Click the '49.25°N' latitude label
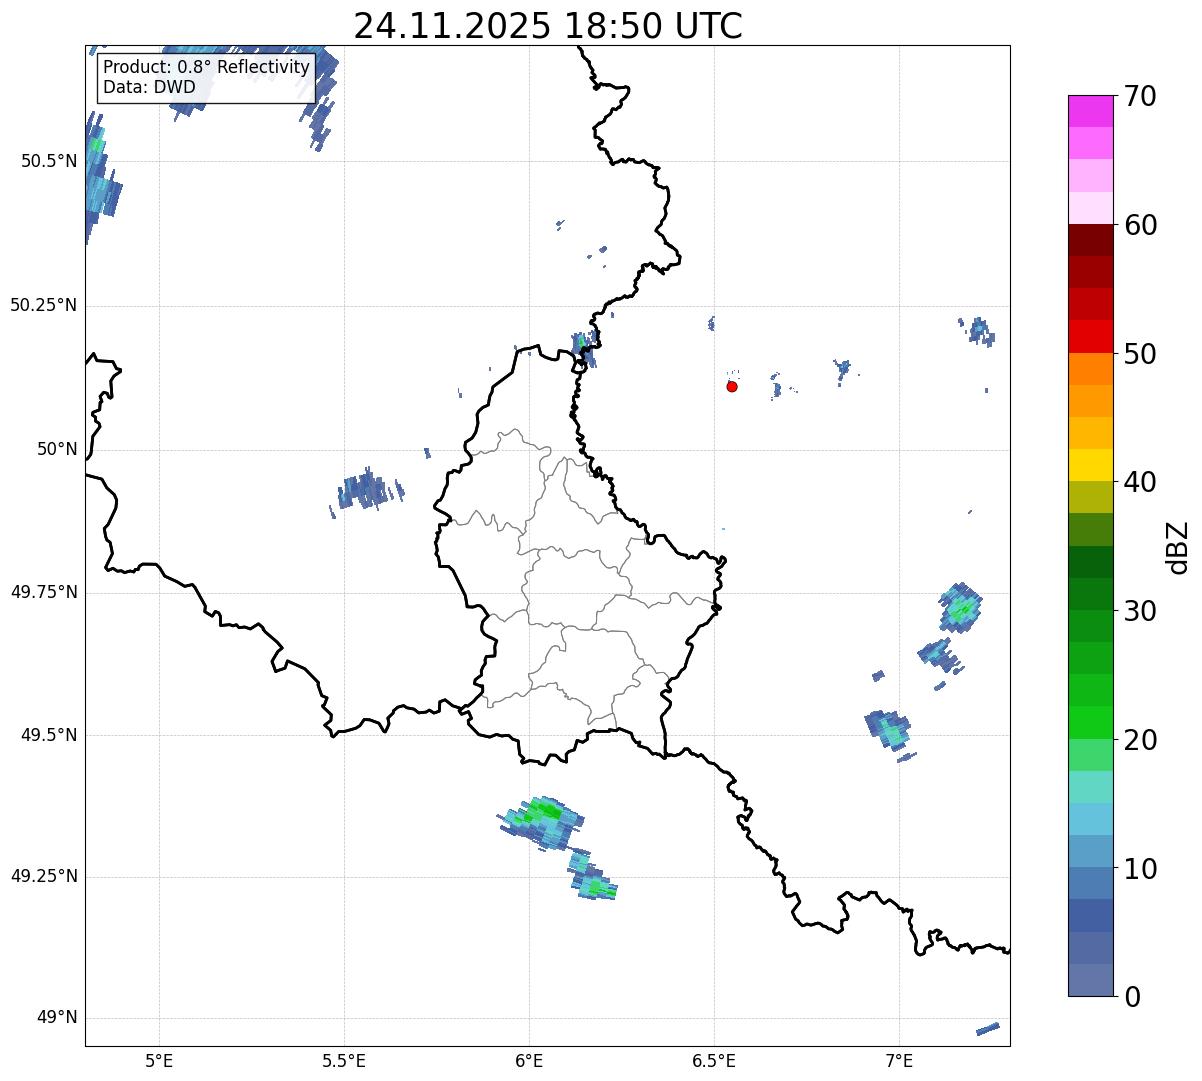Screen dimensions: 1202x1081 click(x=44, y=876)
